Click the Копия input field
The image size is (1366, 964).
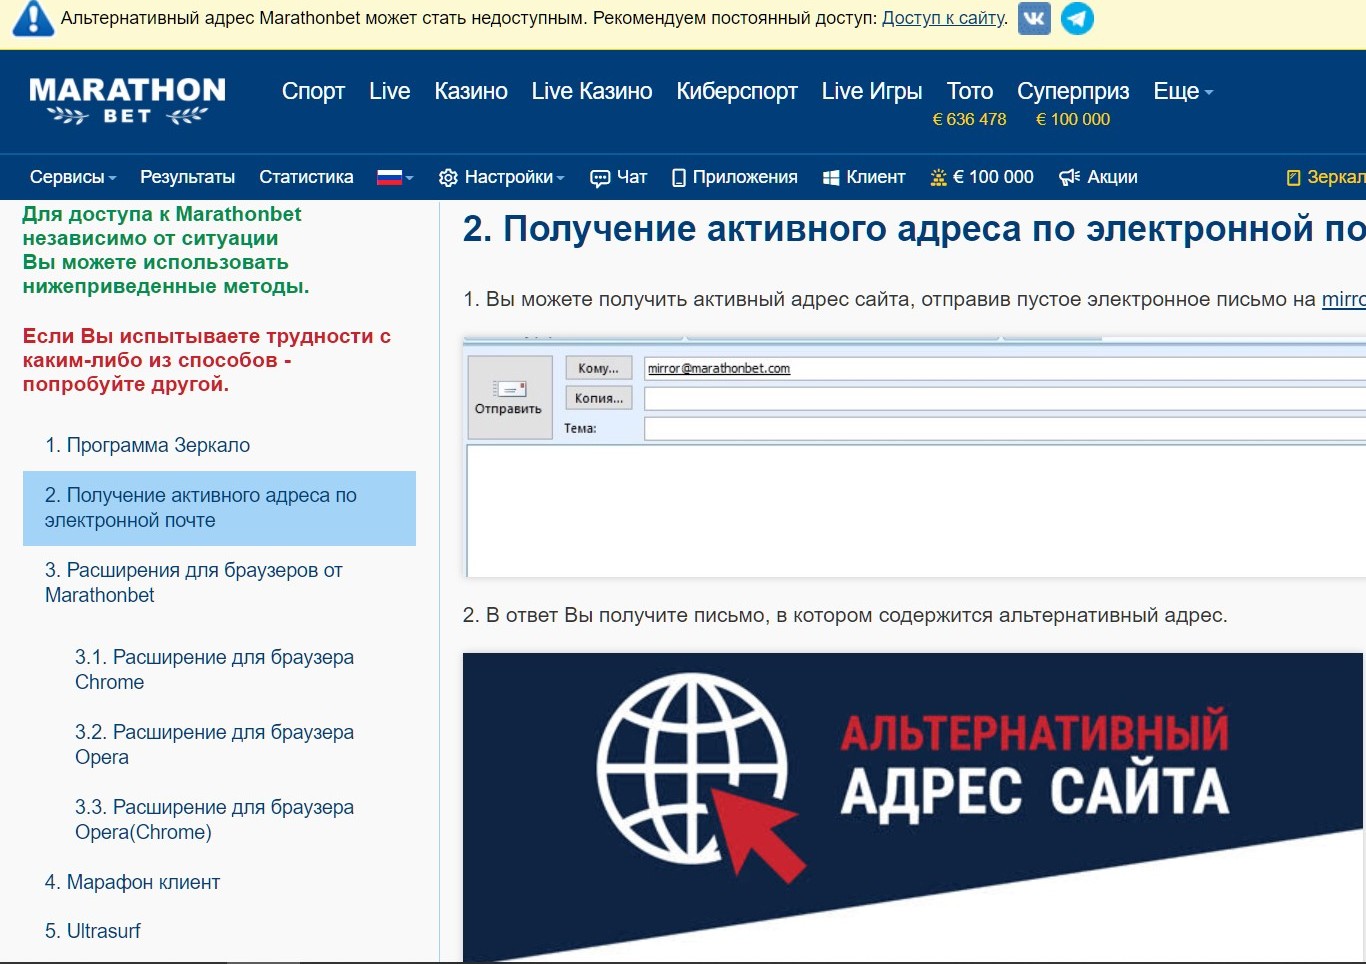1005,399
